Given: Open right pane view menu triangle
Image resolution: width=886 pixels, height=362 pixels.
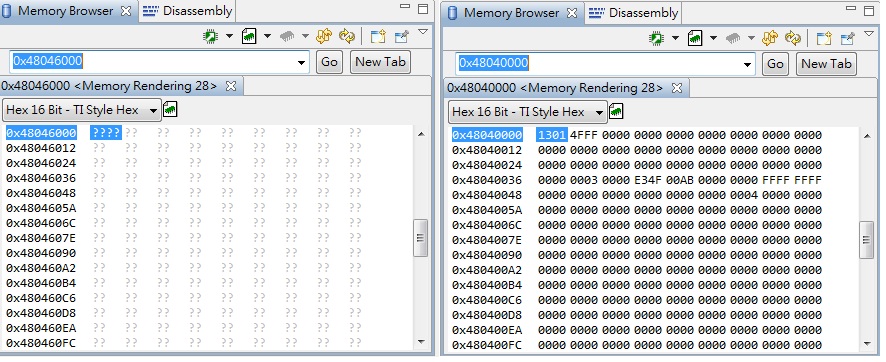Looking at the screenshot, I should click(869, 34).
